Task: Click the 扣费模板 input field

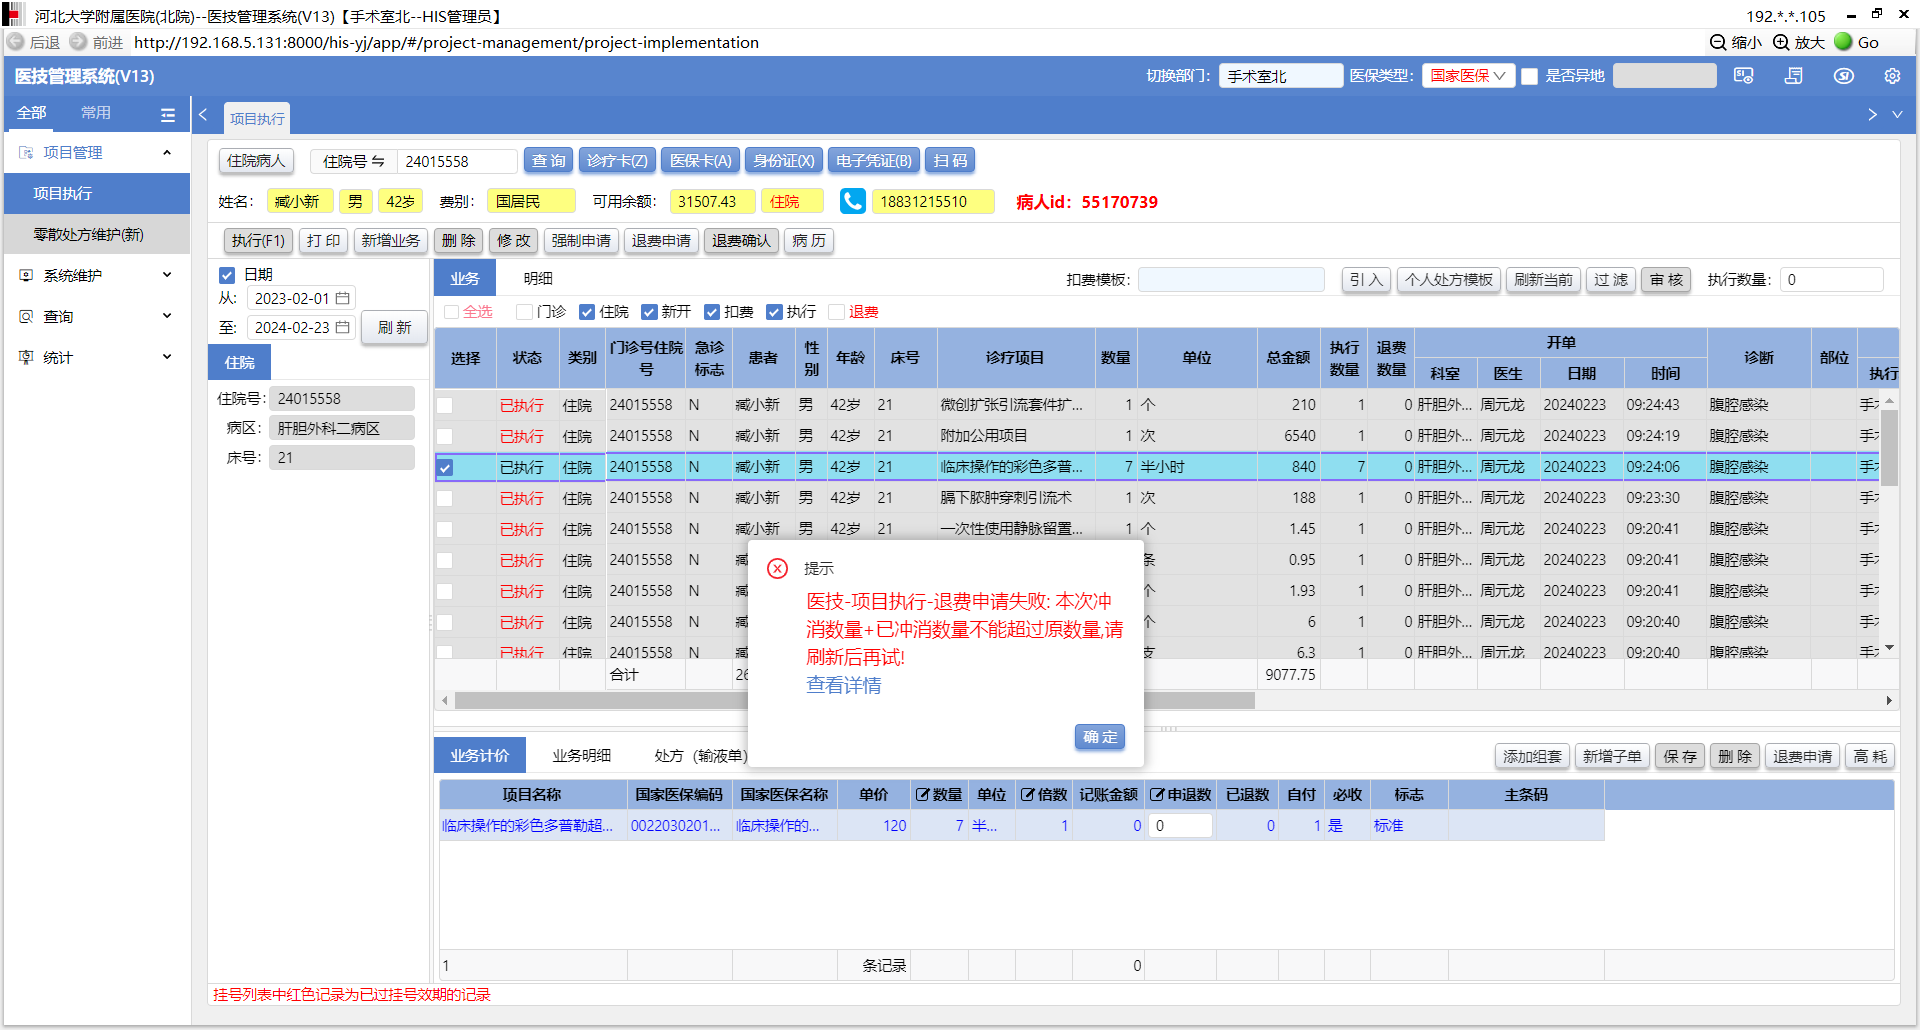Action: coord(1230,280)
